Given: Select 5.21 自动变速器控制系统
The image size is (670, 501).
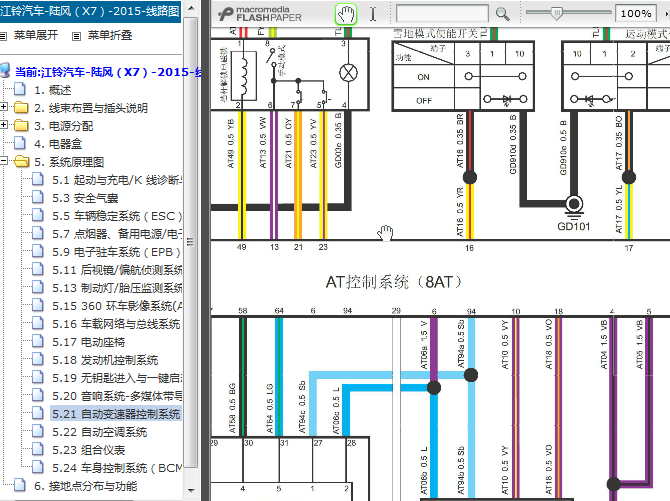Looking at the screenshot, I should point(116,414).
